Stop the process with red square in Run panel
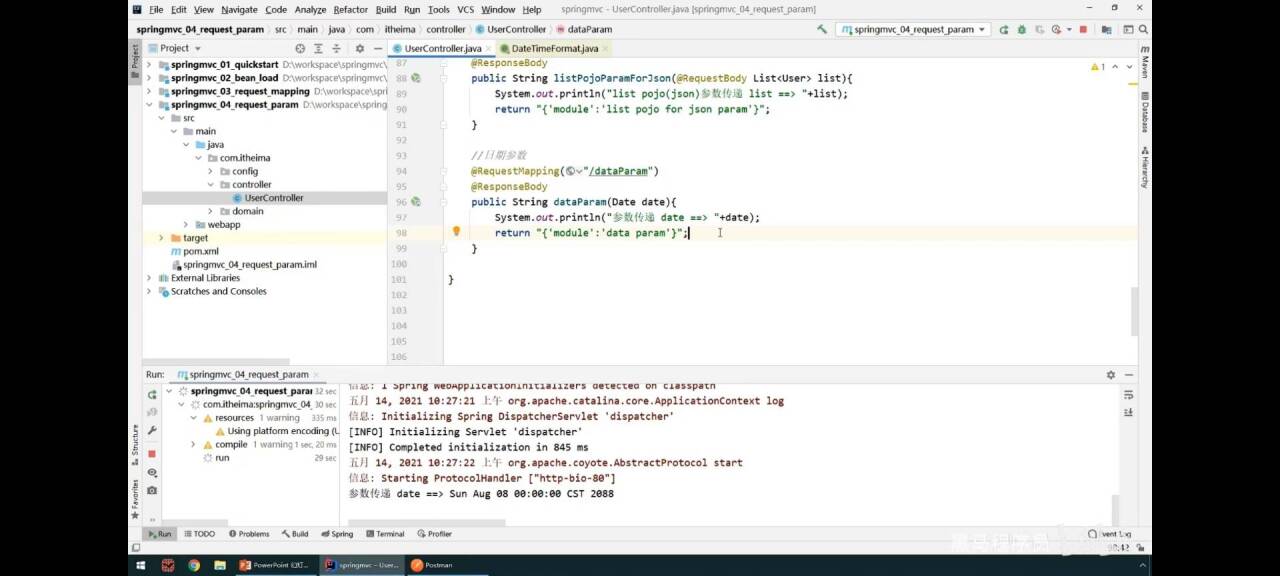Viewport: 1280px width, 576px height. [x=152, y=453]
